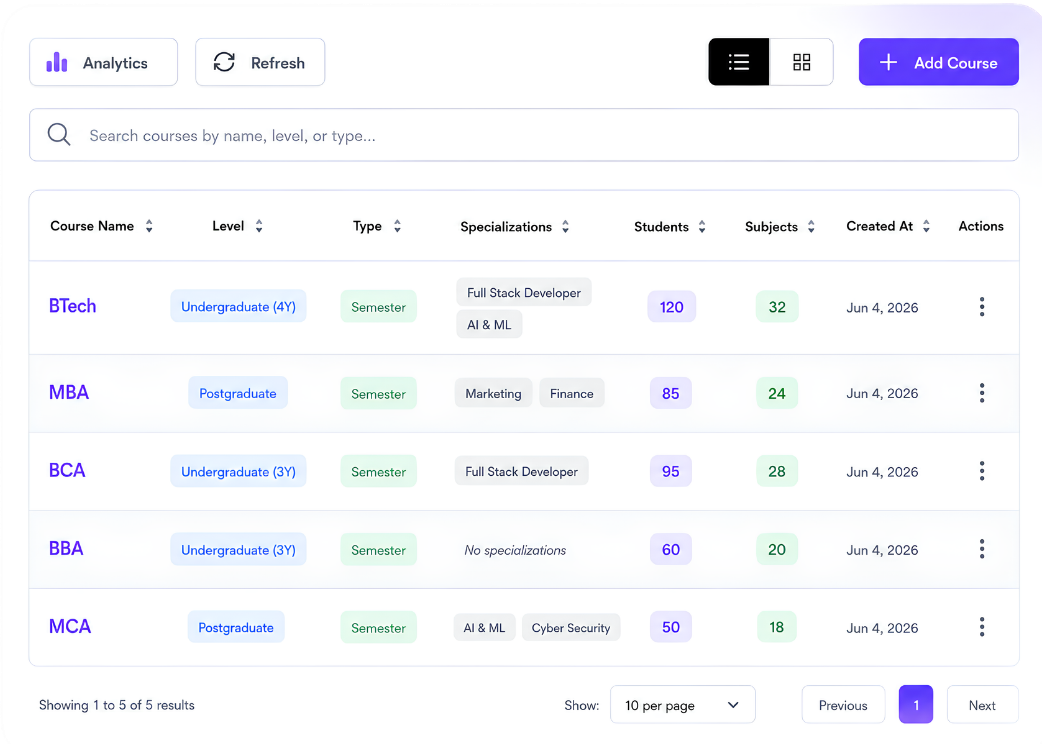Sort by Students column
Screen dimensions: 1042x744
click(670, 227)
